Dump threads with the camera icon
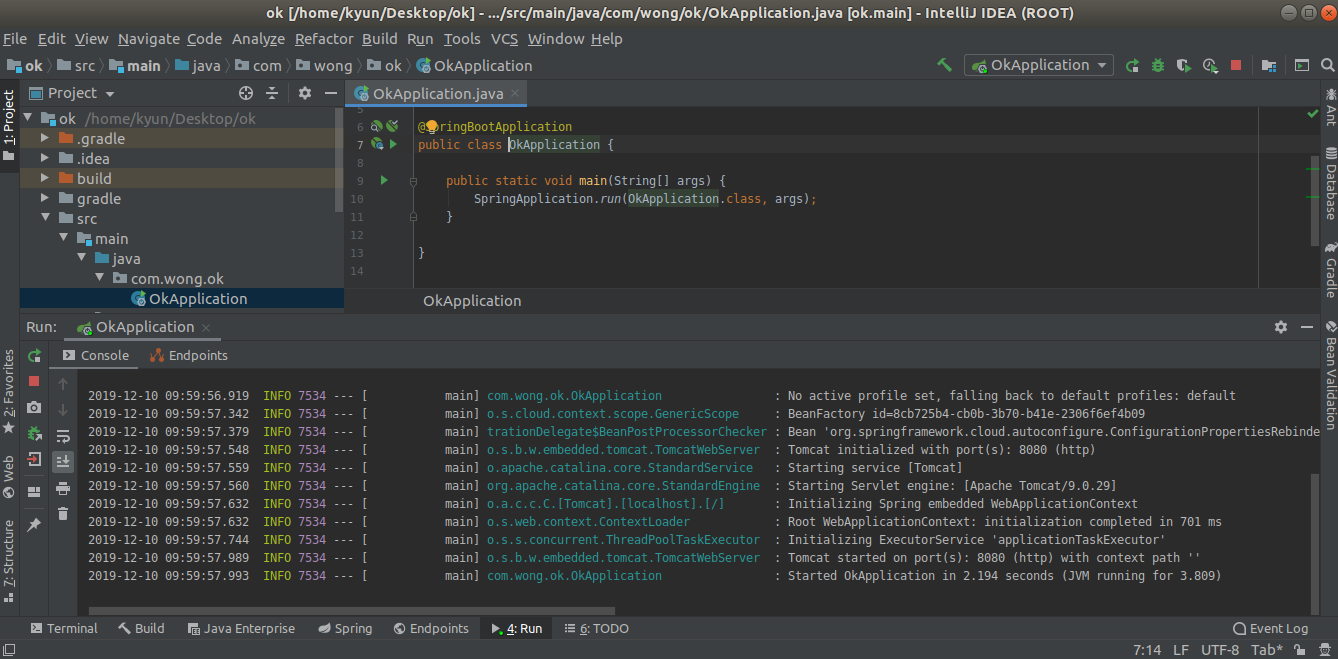The height and width of the screenshot is (659, 1338). [34, 407]
